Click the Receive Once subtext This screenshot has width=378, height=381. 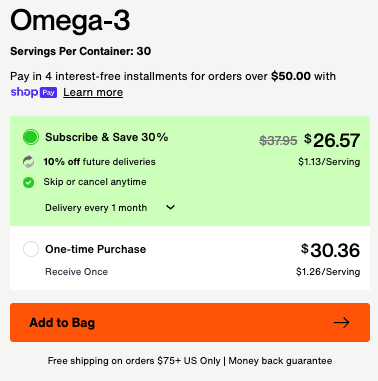[x=77, y=272]
